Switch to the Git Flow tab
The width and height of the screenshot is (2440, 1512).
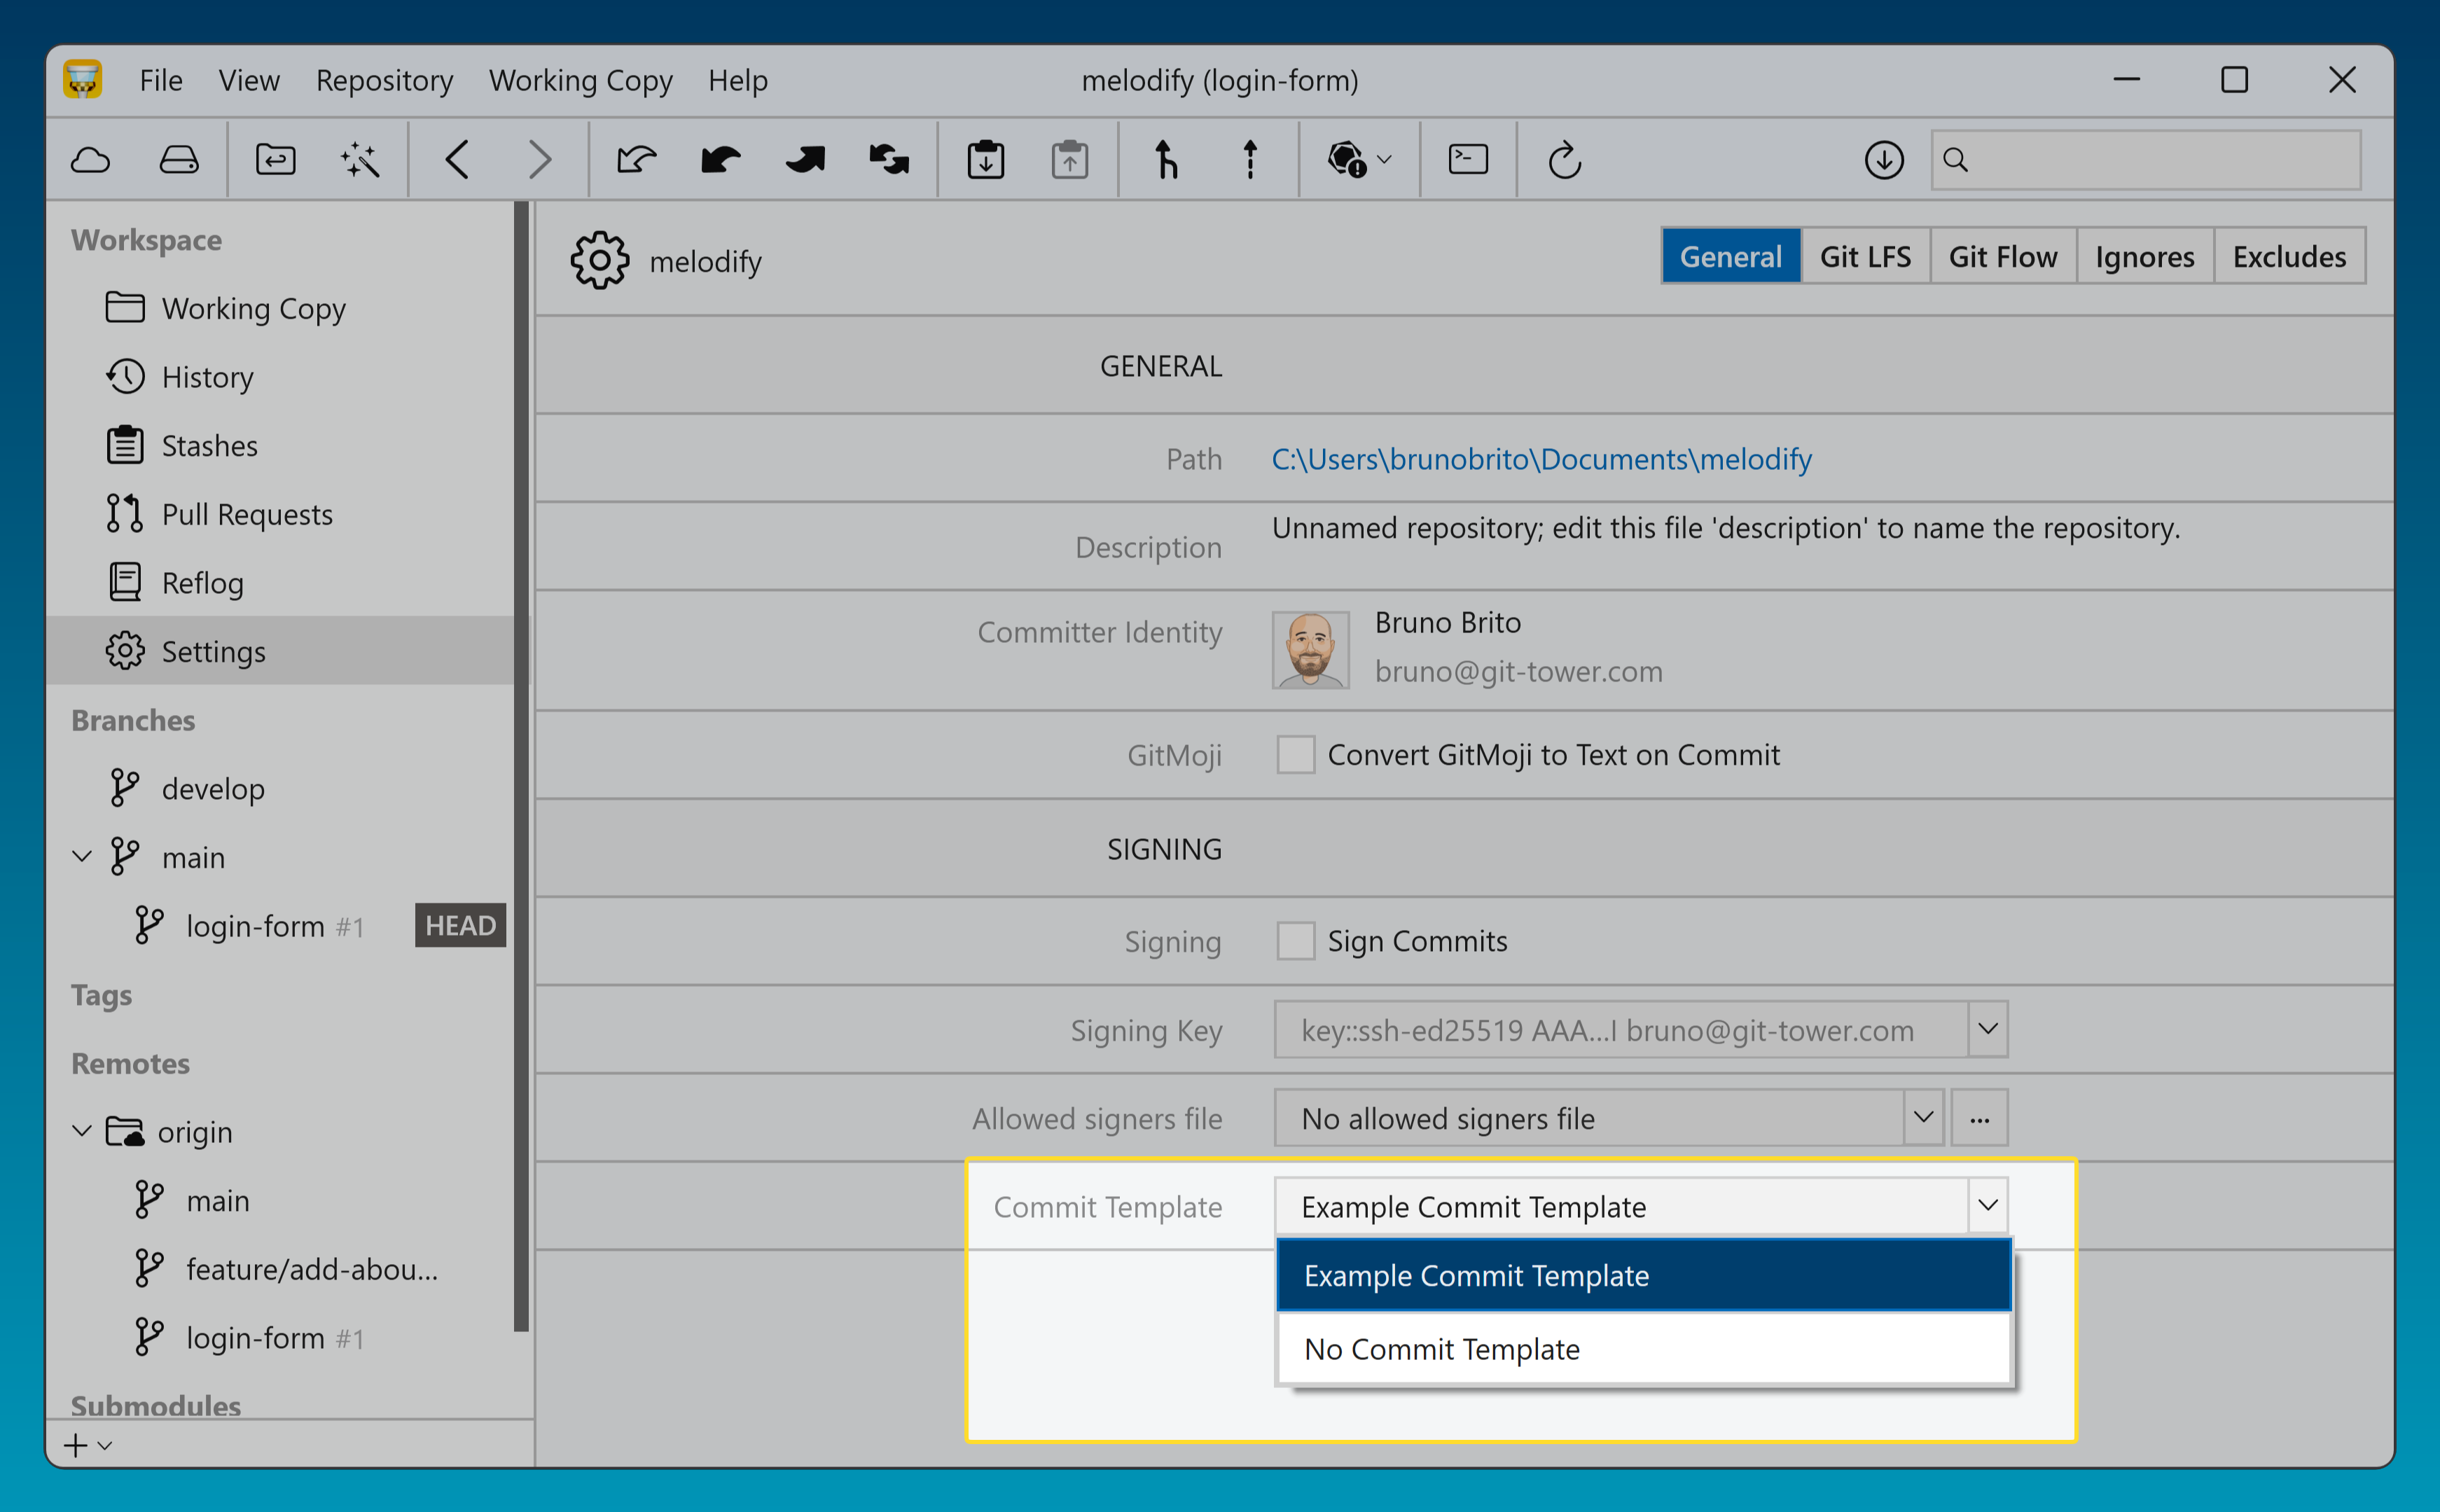click(2002, 255)
